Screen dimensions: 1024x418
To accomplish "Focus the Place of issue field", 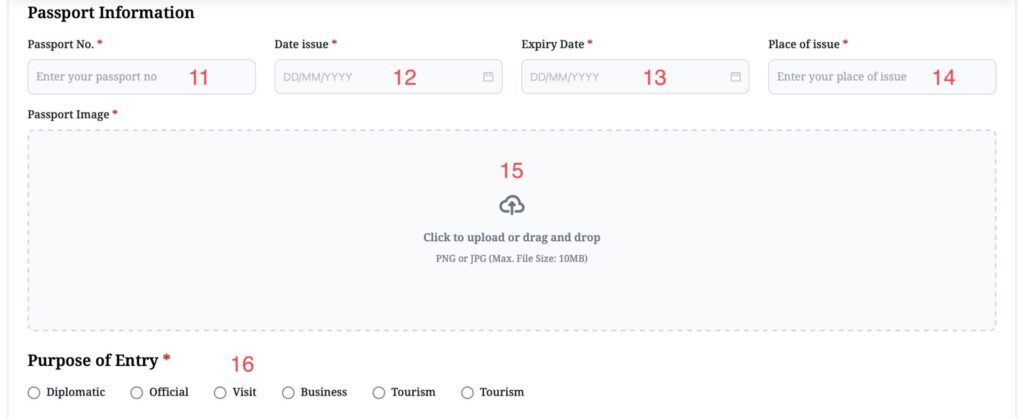I will coord(882,77).
